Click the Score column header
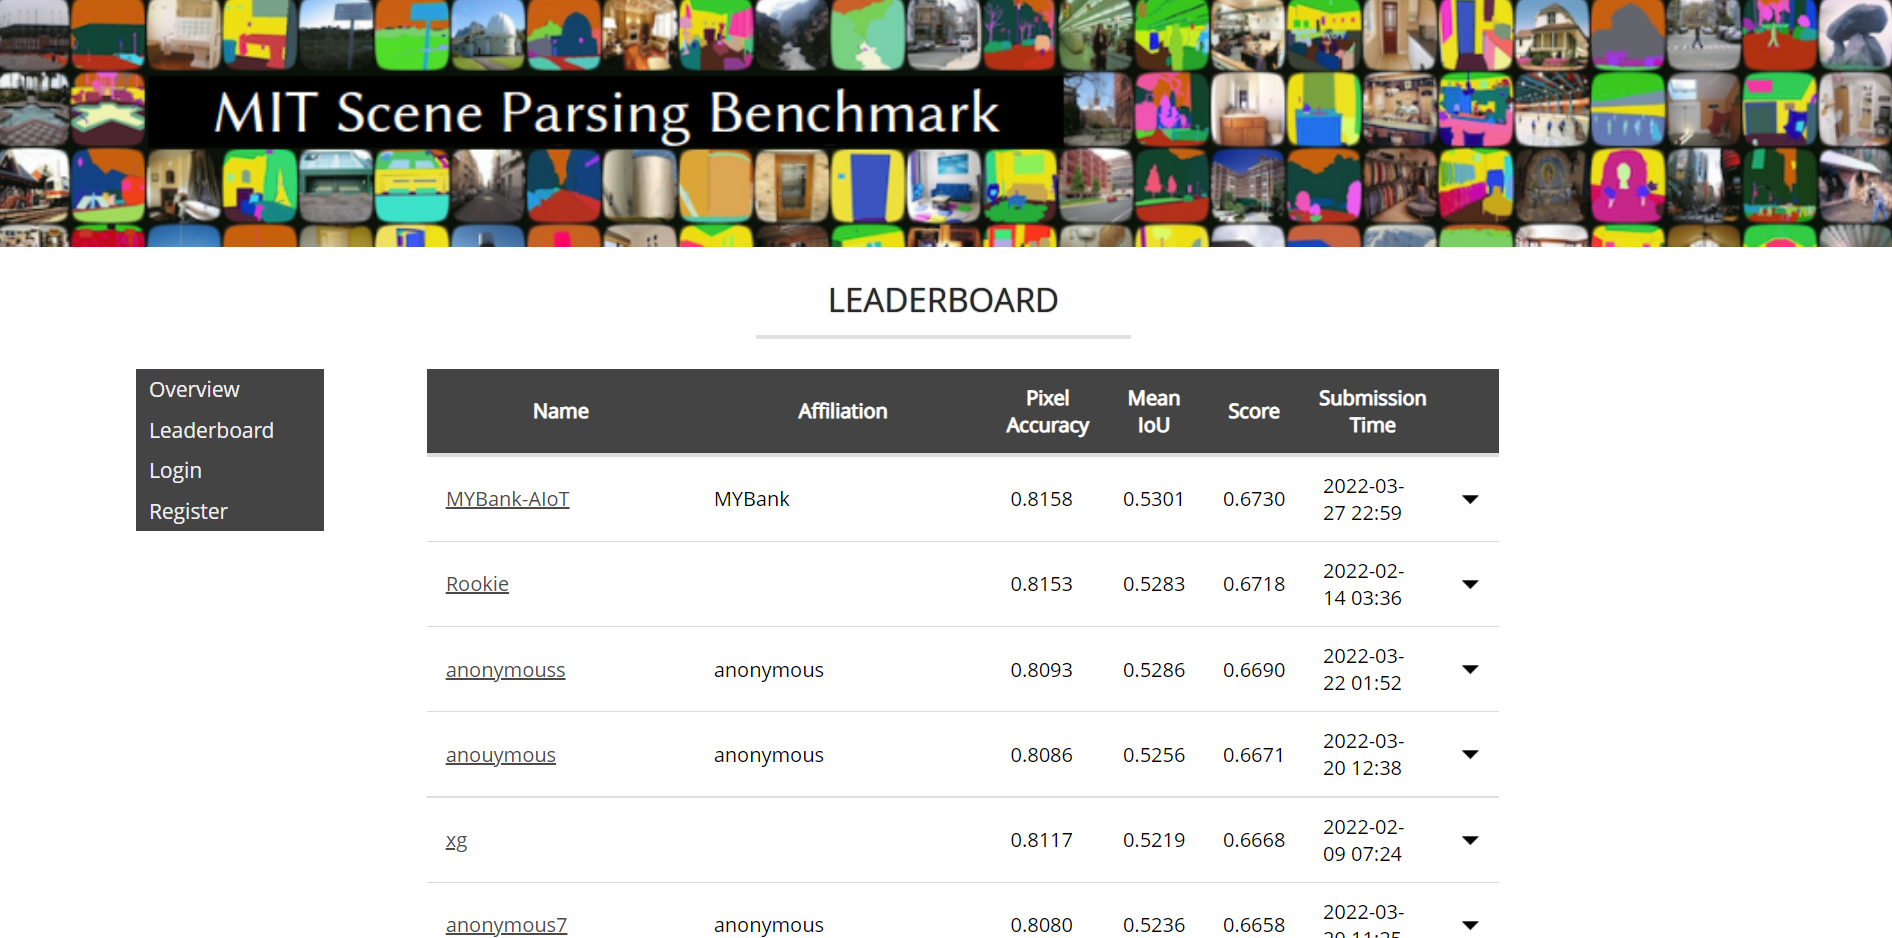 [1253, 411]
